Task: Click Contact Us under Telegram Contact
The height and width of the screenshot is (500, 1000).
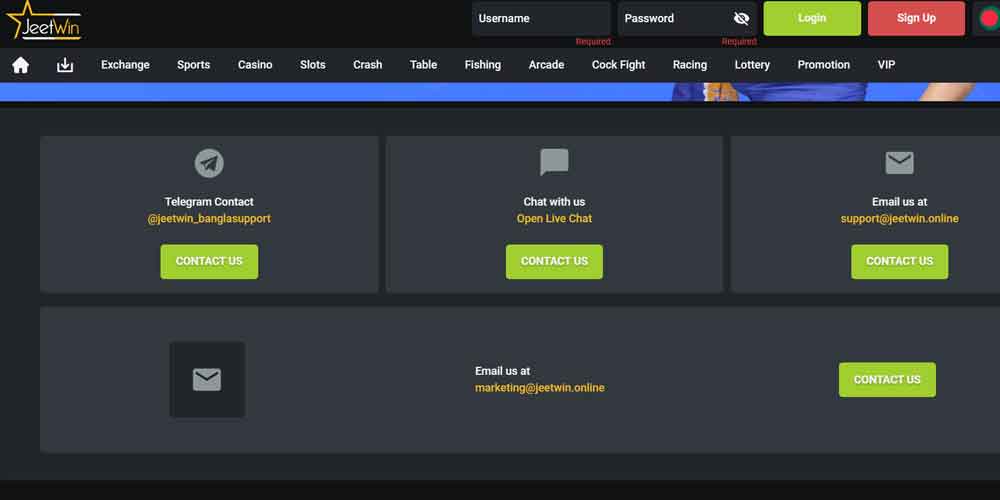Action: [209, 261]
